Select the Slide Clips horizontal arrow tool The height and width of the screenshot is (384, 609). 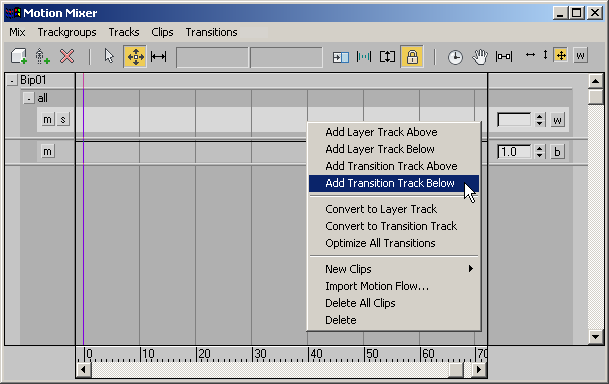point(158,57)
